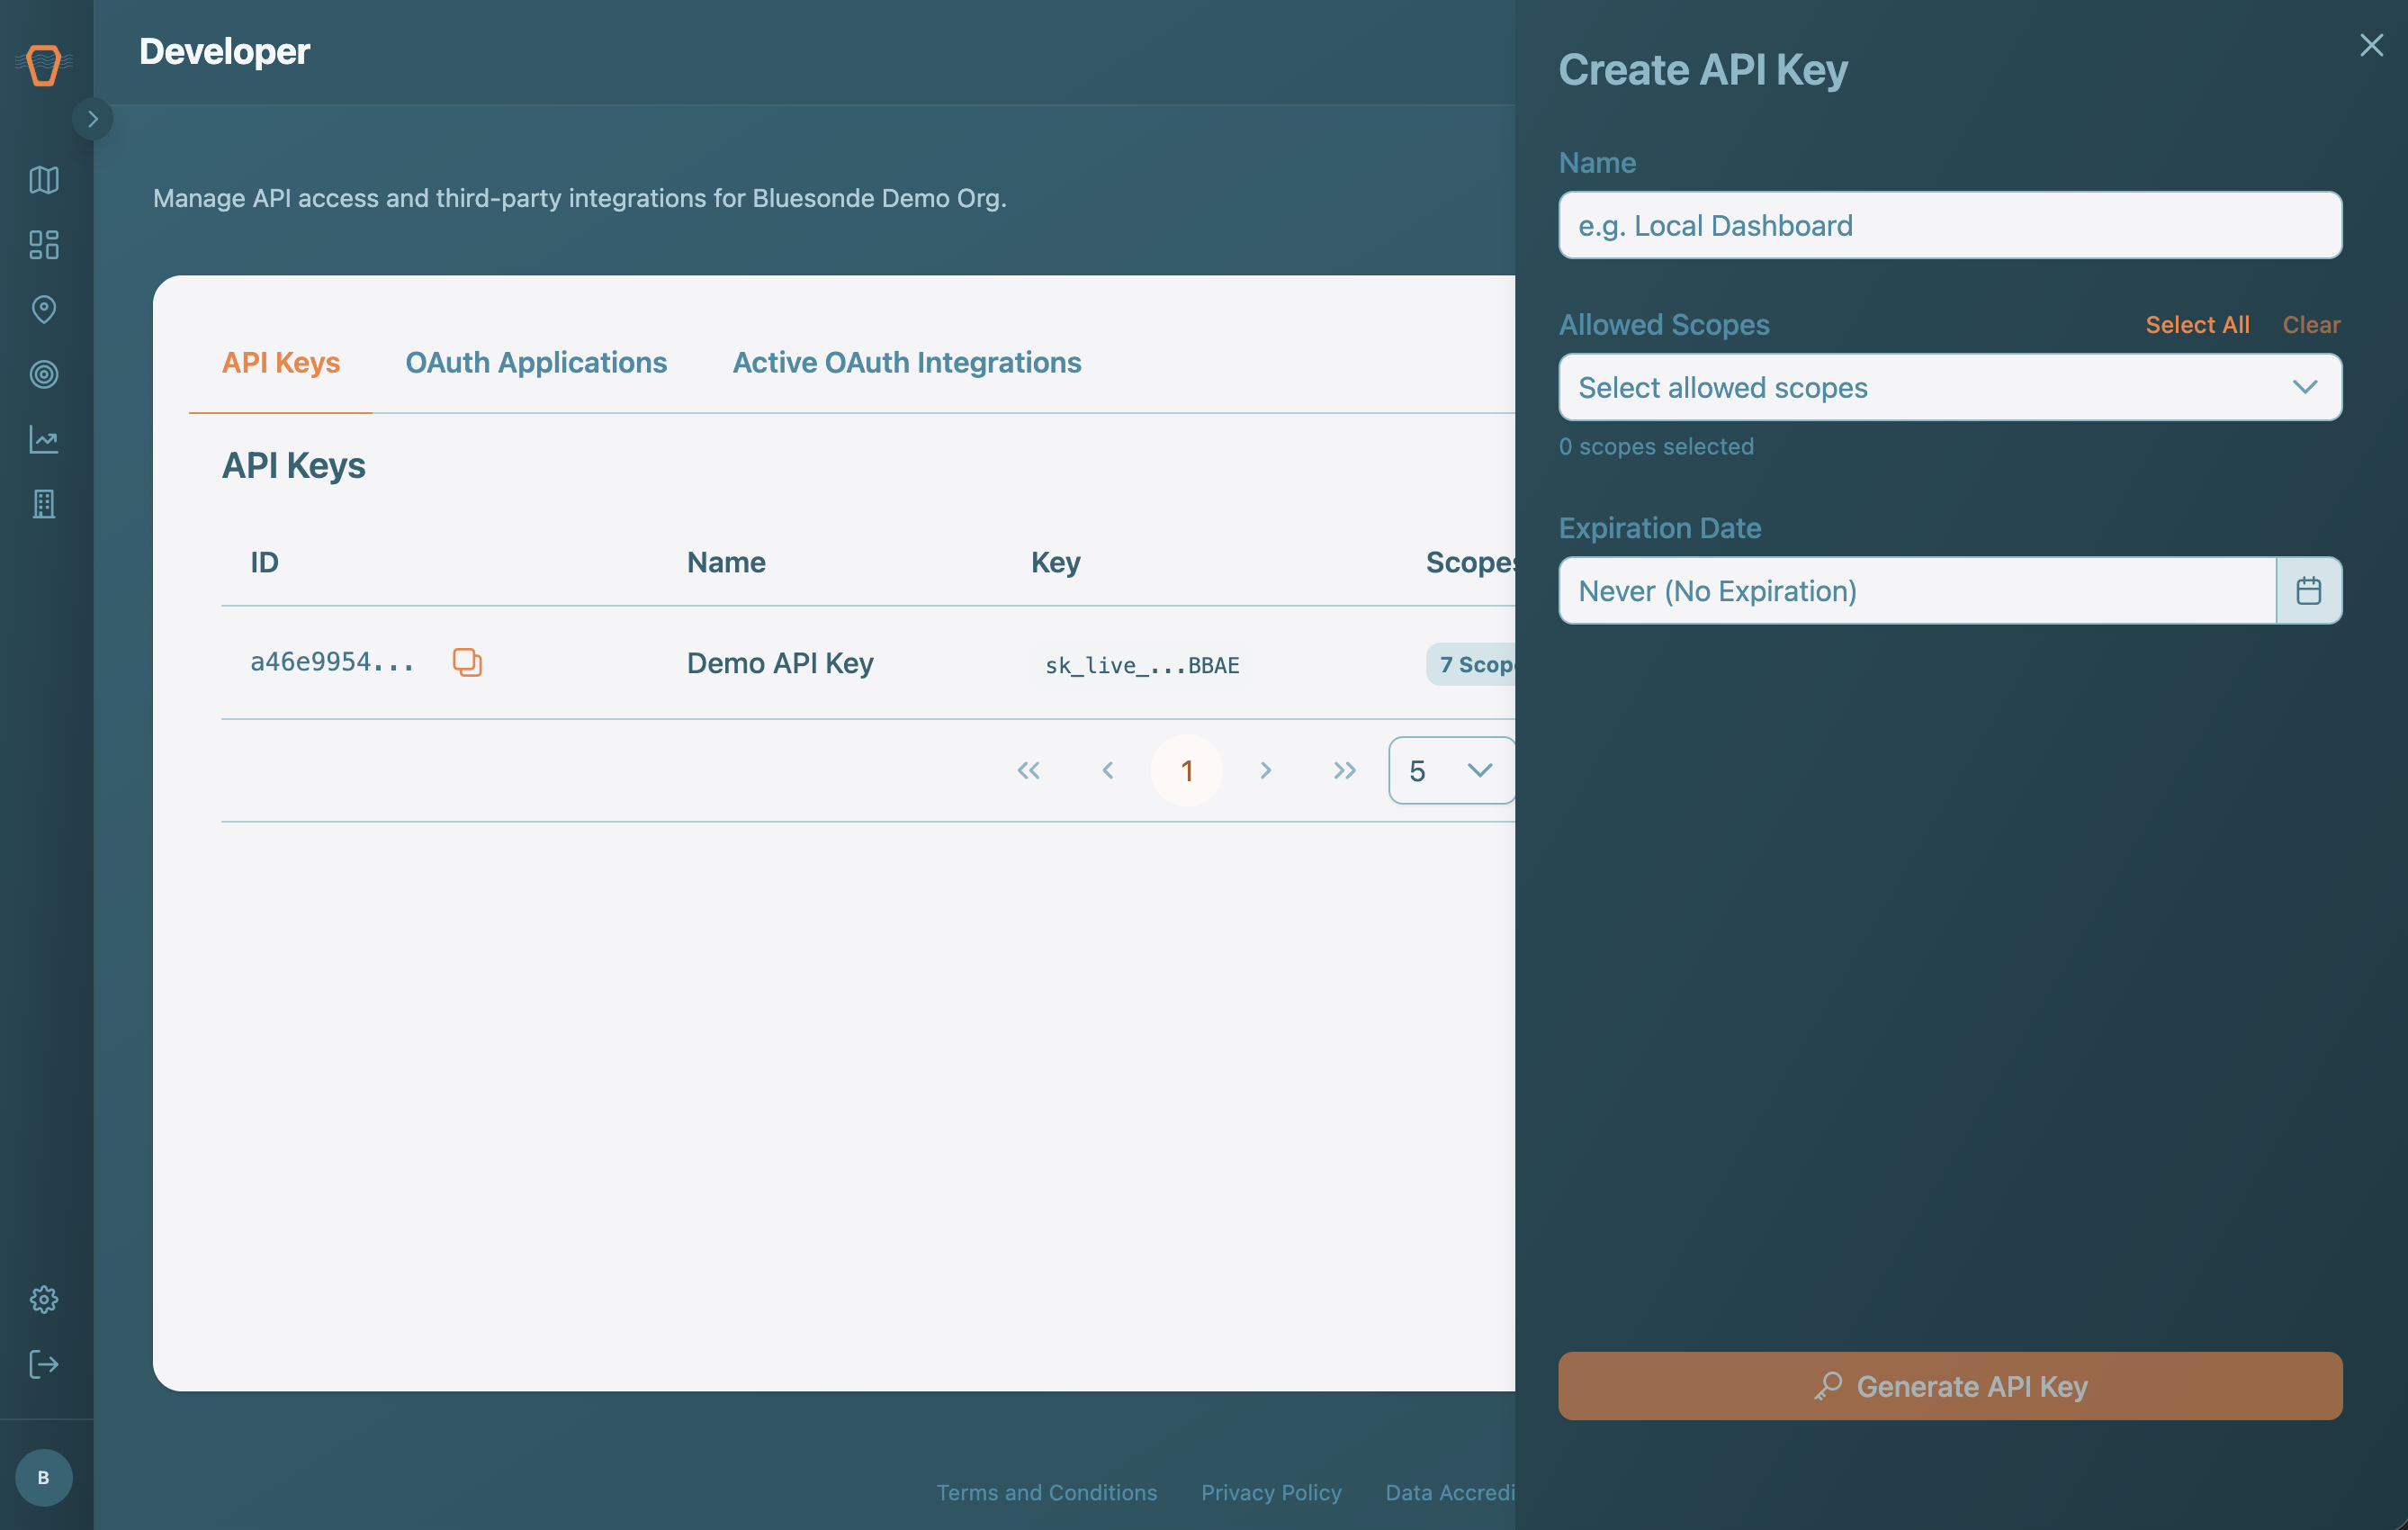Open Terms and Conditions link
The width and height of the screenshot is (2408, 1530).
coord(1046,1492)
